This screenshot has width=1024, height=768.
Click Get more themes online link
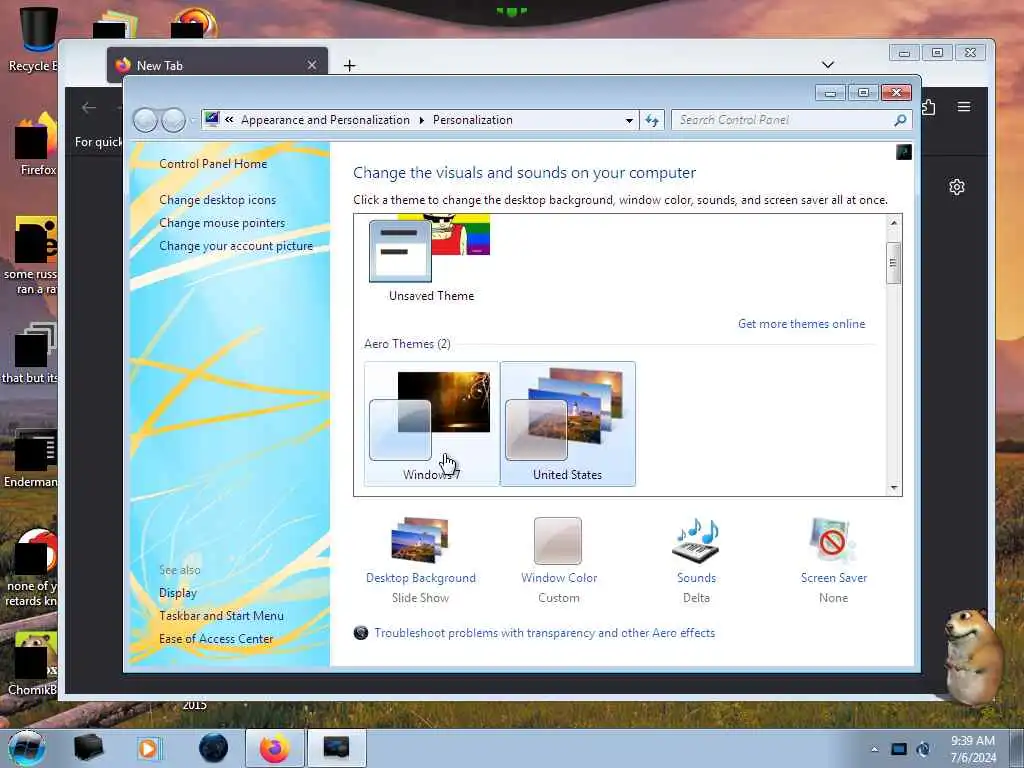(801, 324)
